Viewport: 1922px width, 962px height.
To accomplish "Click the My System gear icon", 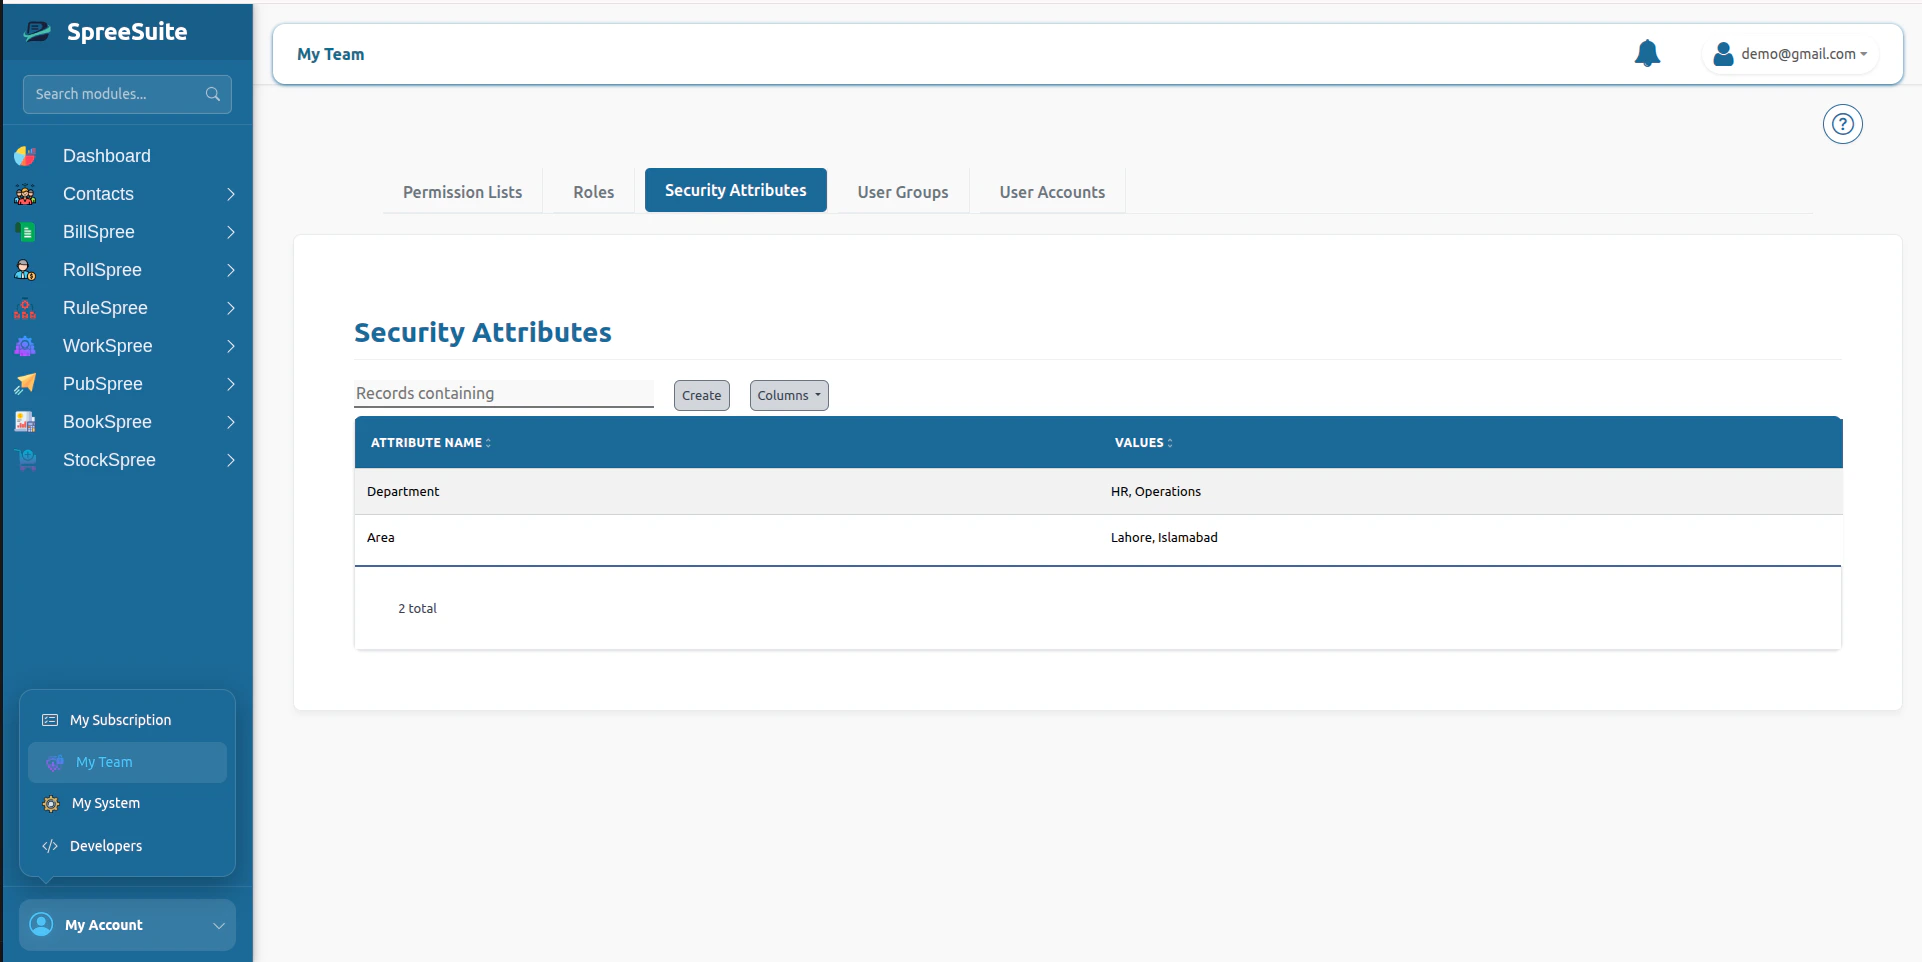I will 51,804.
